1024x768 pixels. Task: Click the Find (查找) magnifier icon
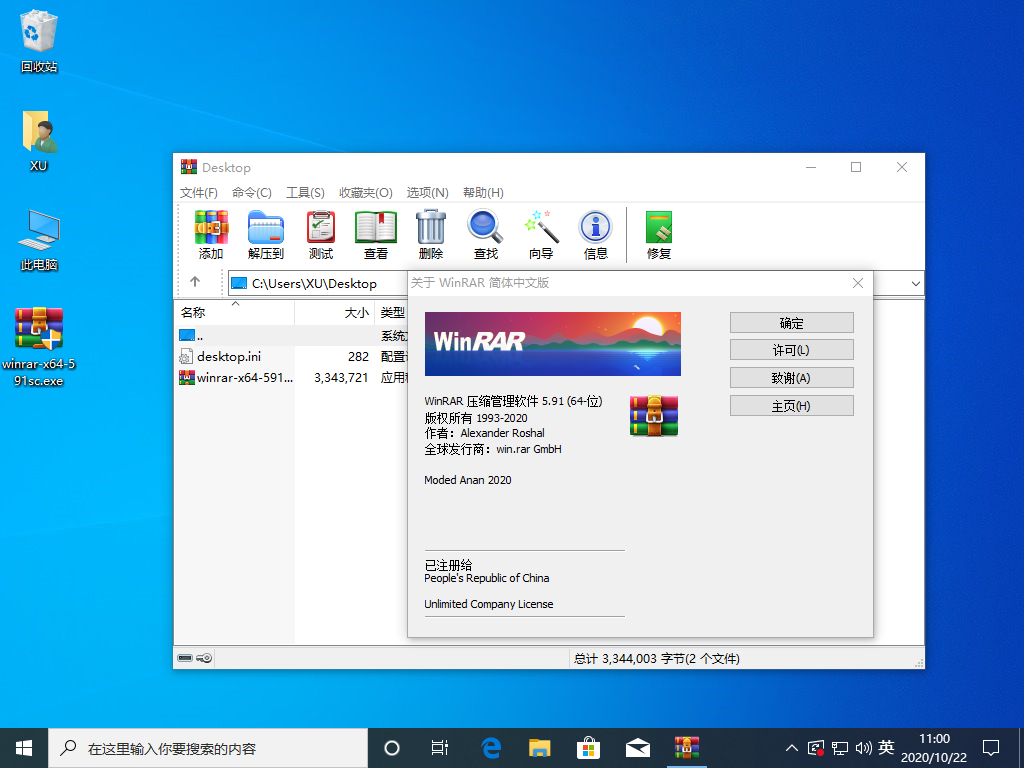click(486, 235)
